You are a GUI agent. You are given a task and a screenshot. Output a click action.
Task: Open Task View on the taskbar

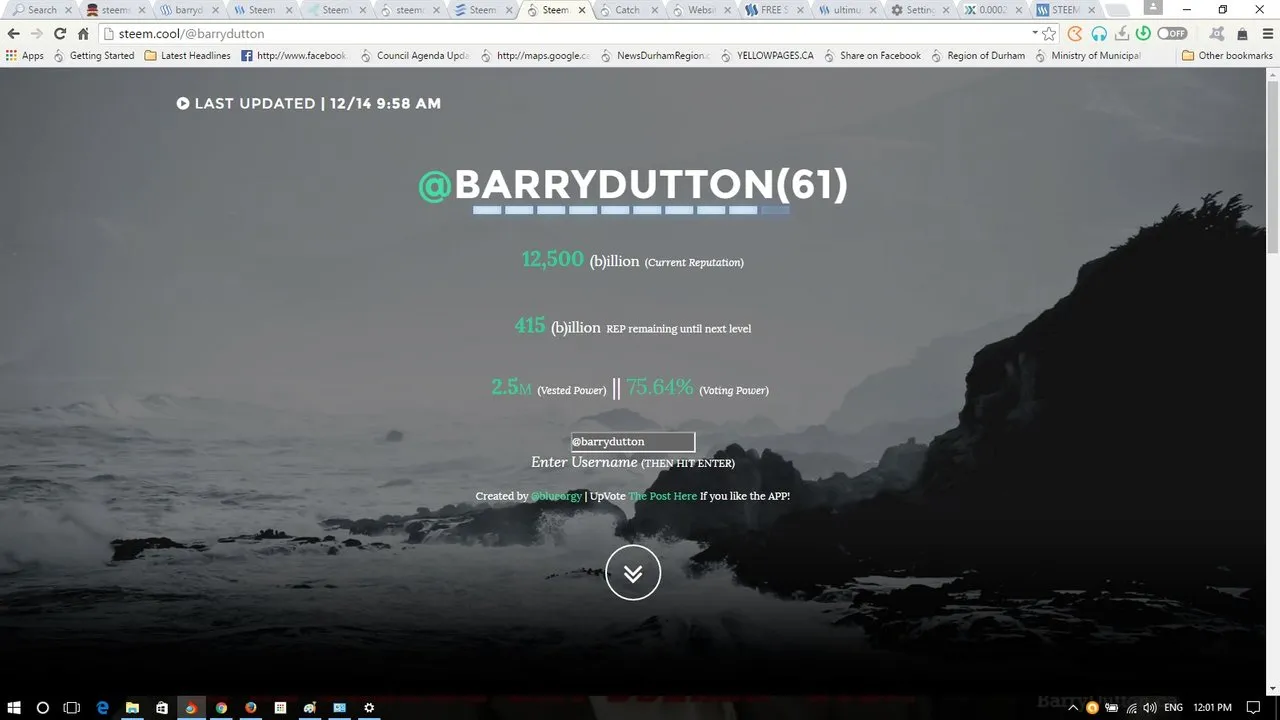click(72, 707)
